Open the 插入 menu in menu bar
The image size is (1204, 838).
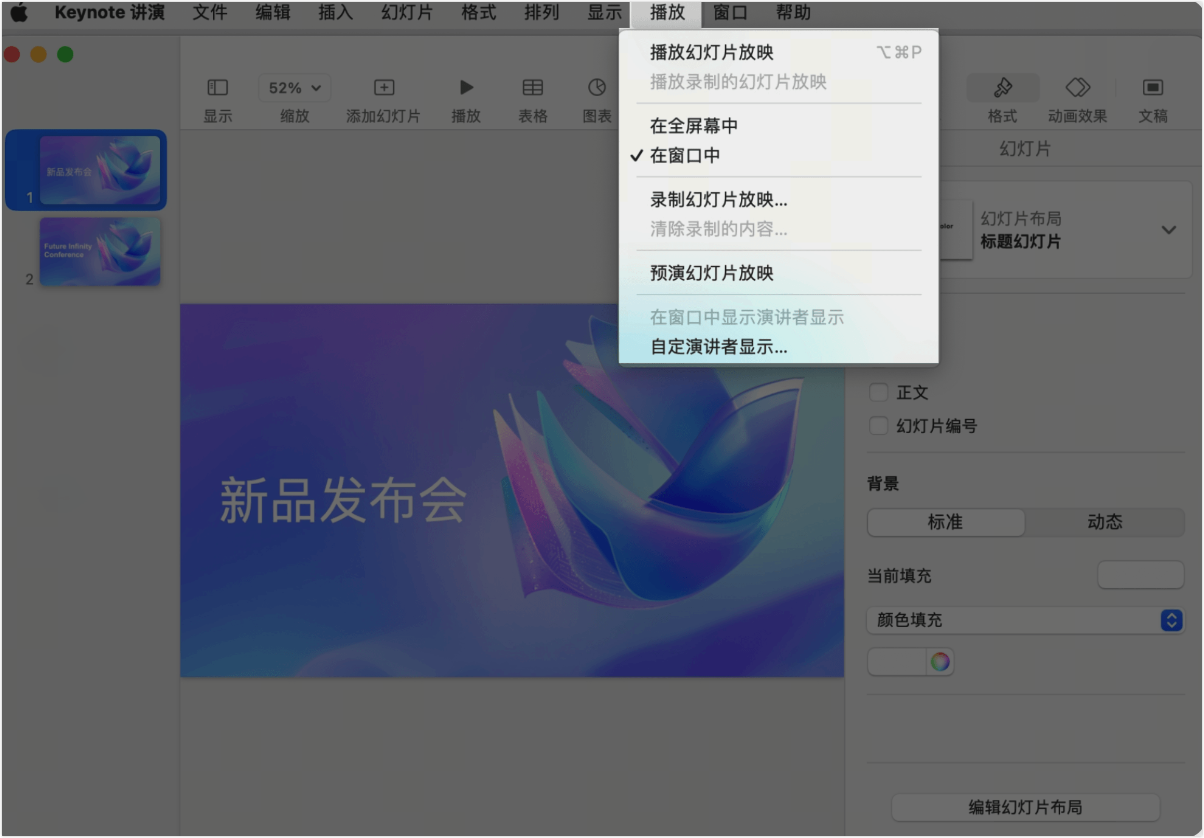coord(335,13)
